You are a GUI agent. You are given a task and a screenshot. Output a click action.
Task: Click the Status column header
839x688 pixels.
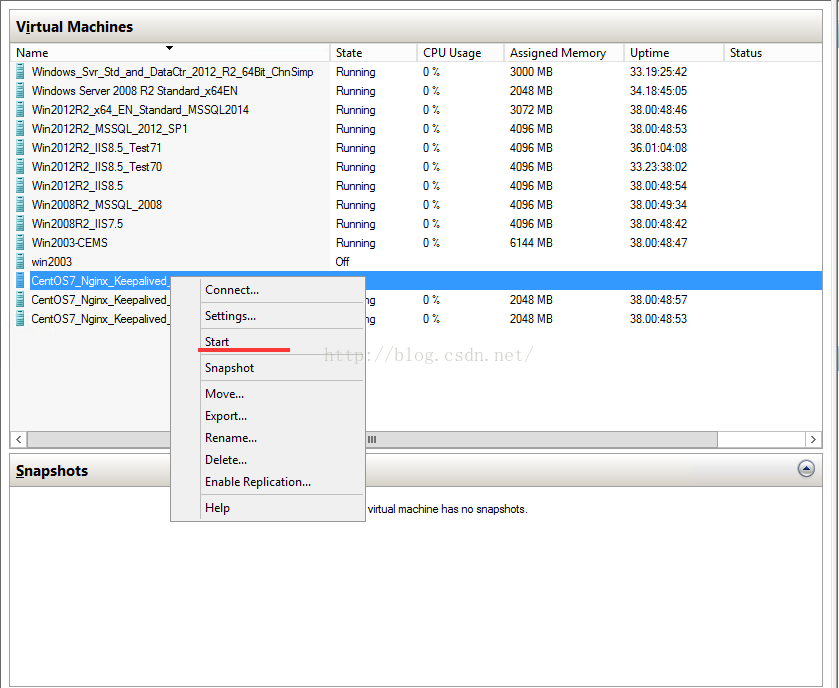773,52
